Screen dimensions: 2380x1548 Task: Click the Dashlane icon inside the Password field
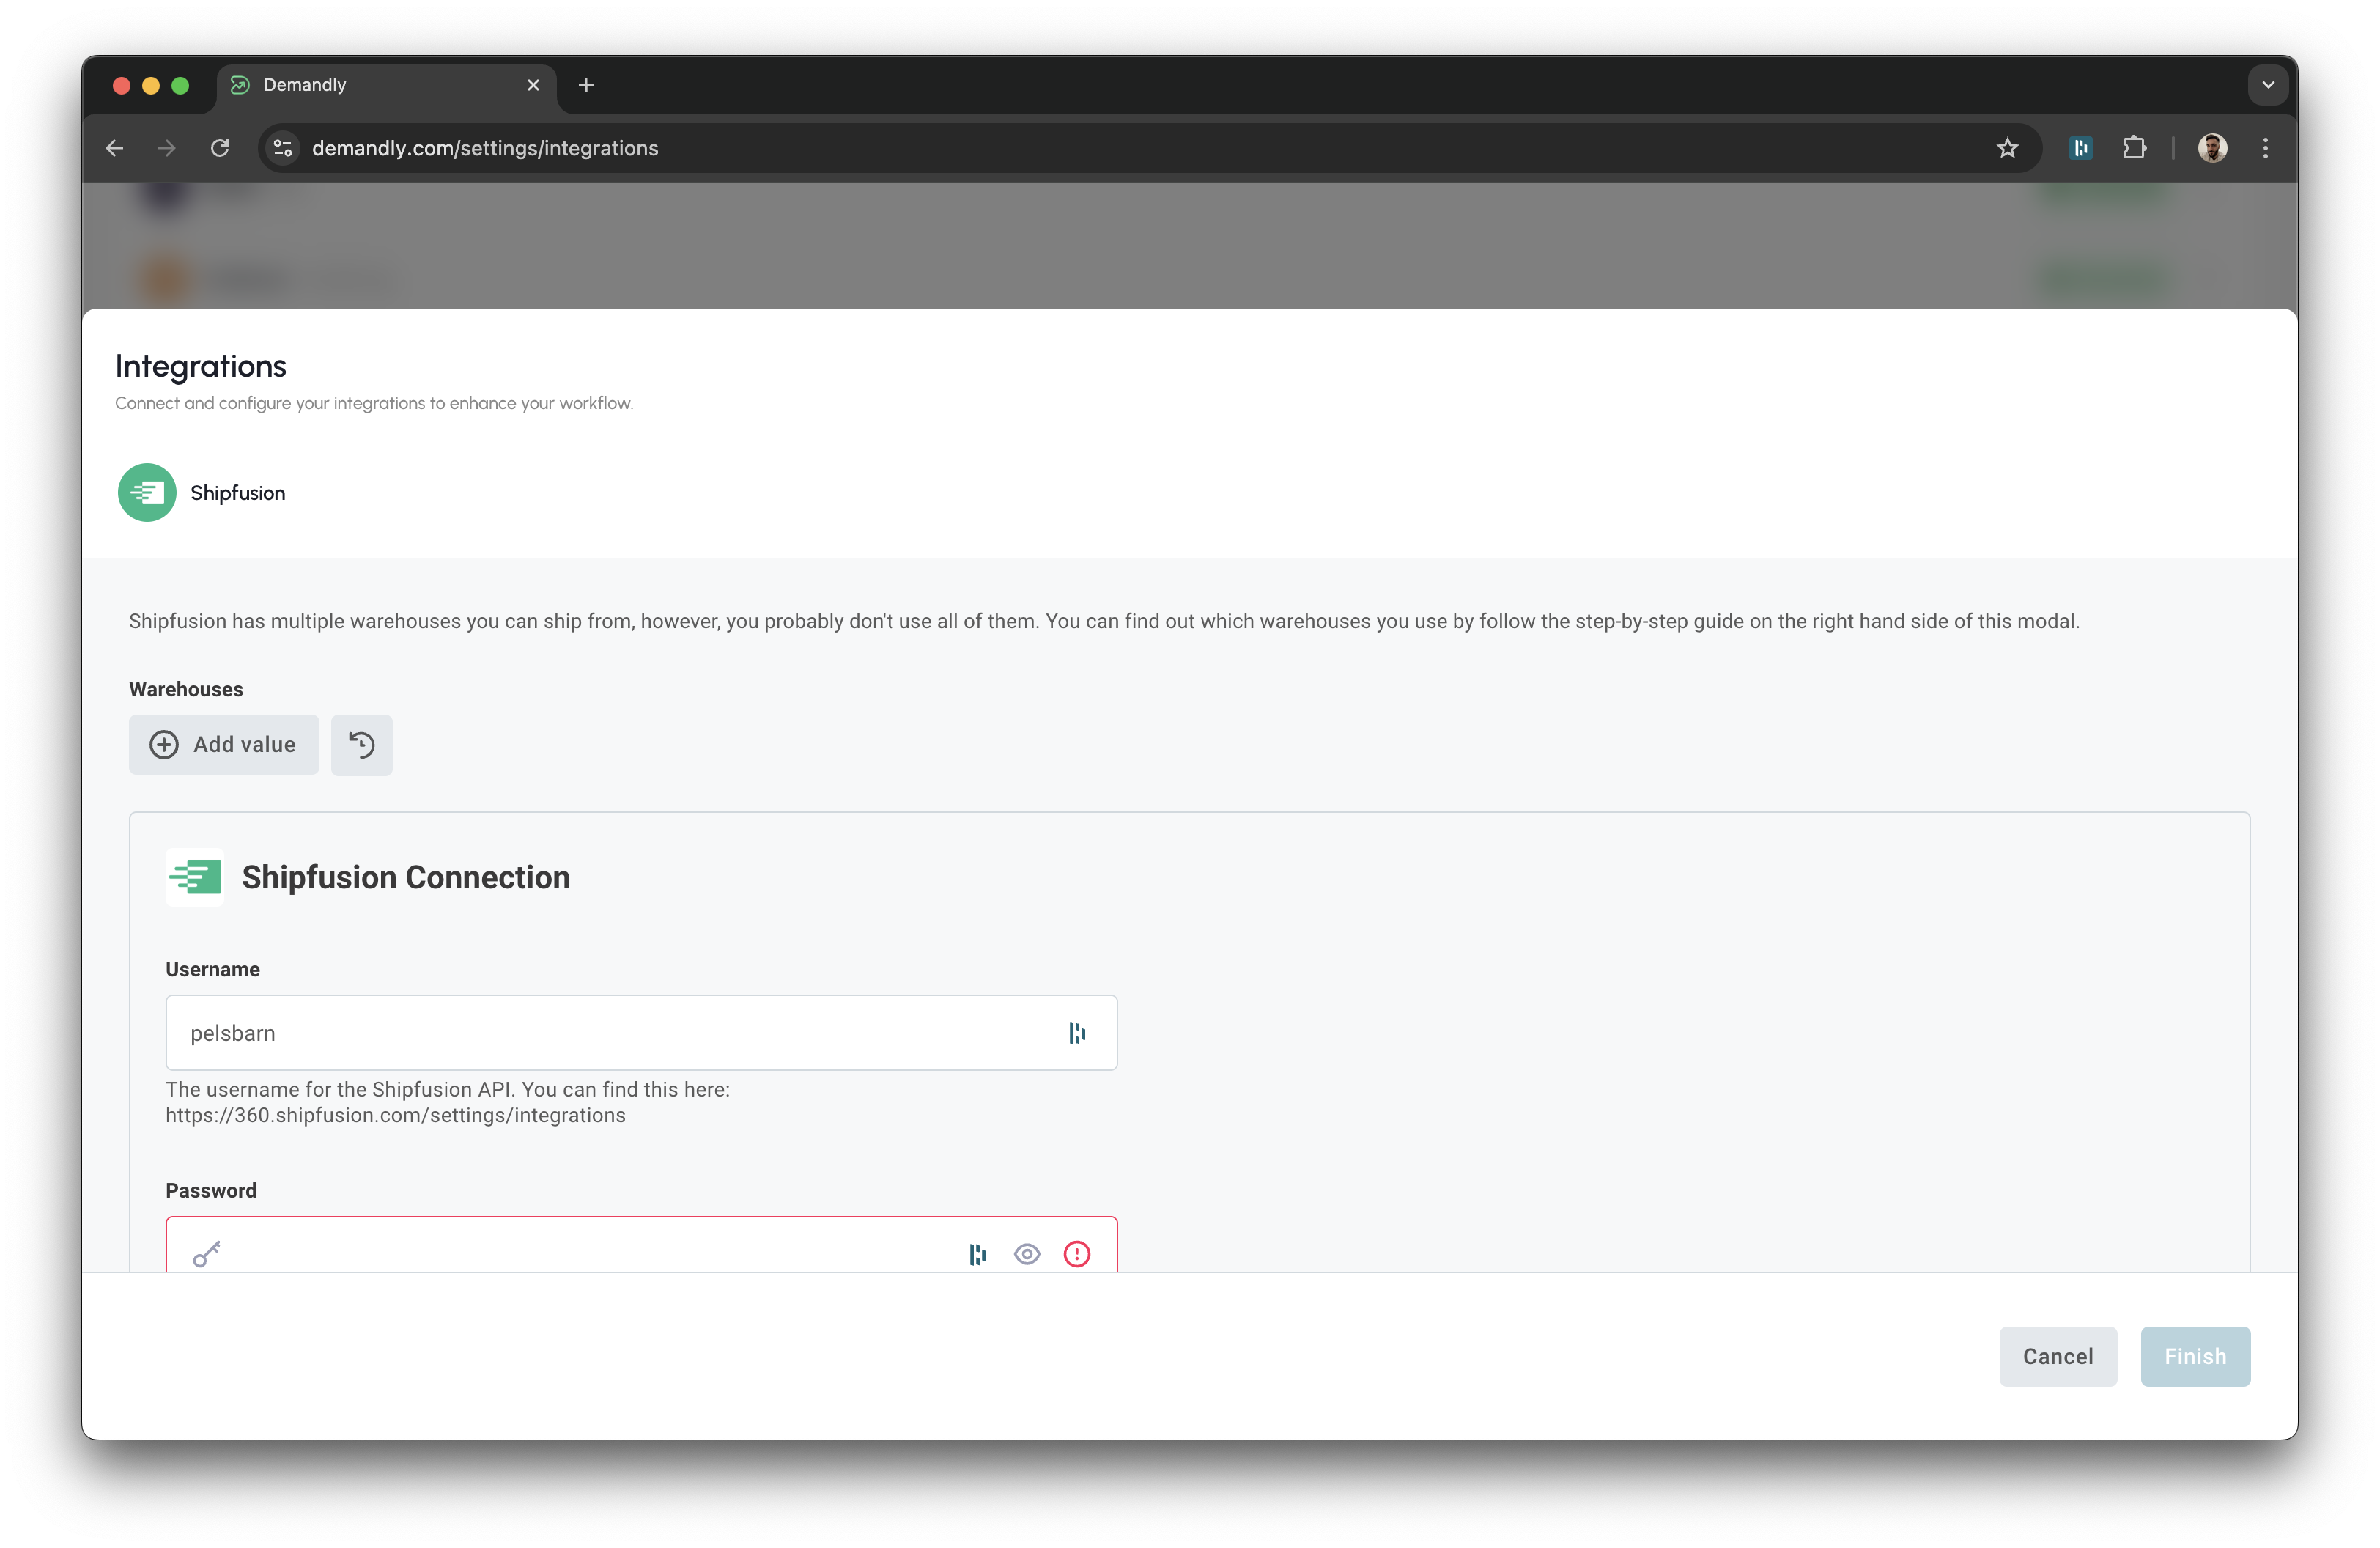point(976,1253)
